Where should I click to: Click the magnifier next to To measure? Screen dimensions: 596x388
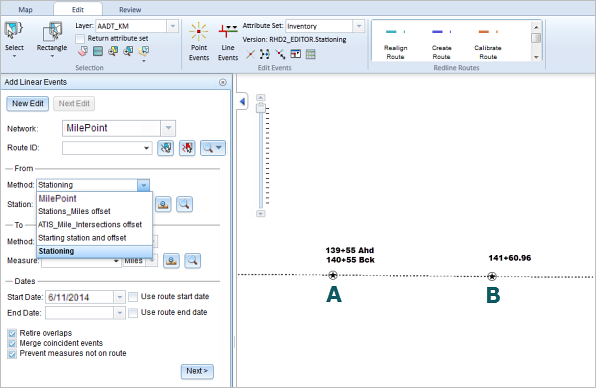click(x=193, y=261)
